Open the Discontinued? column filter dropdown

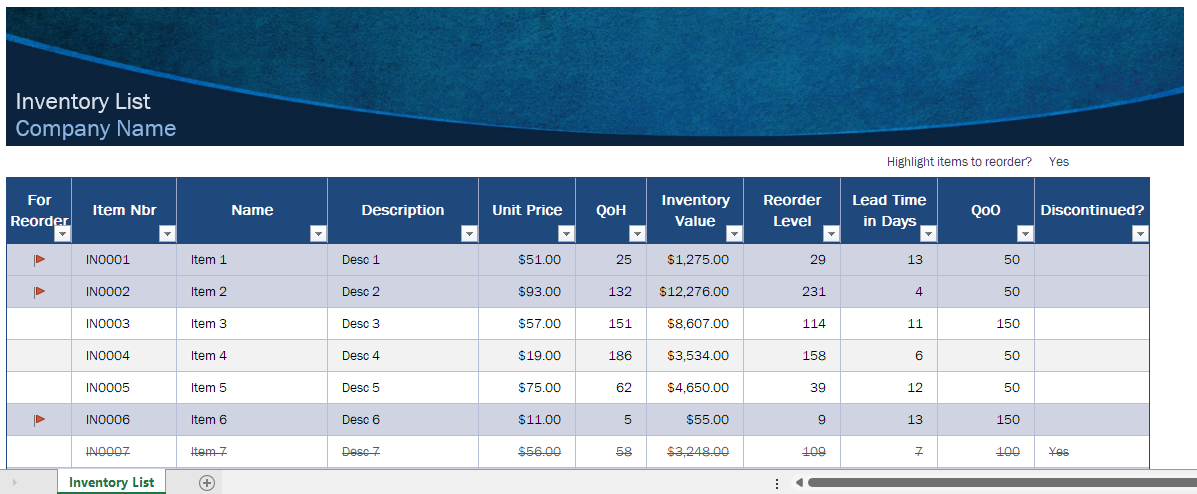(1140, 234)
